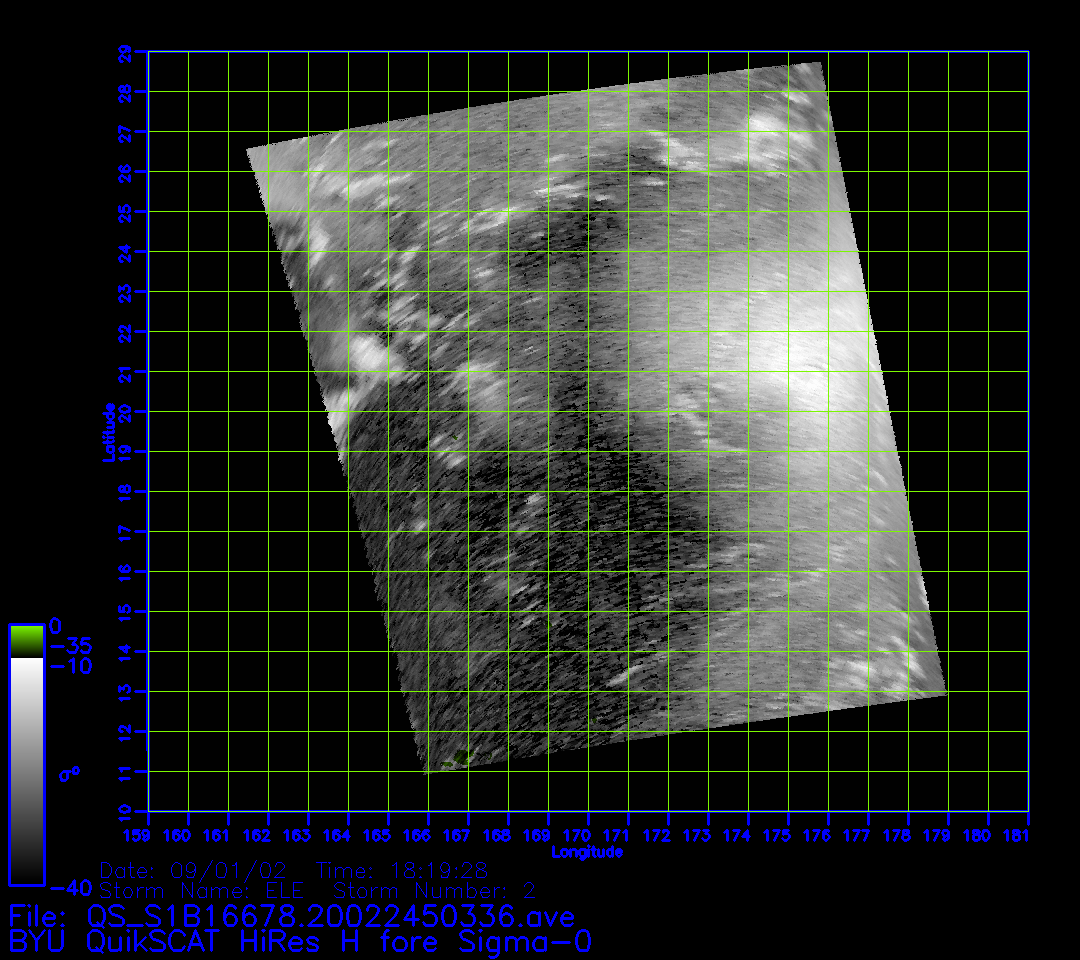Click the longitude tick label 159
This screenshot has width=1080, height=960.
click(137, 836)
